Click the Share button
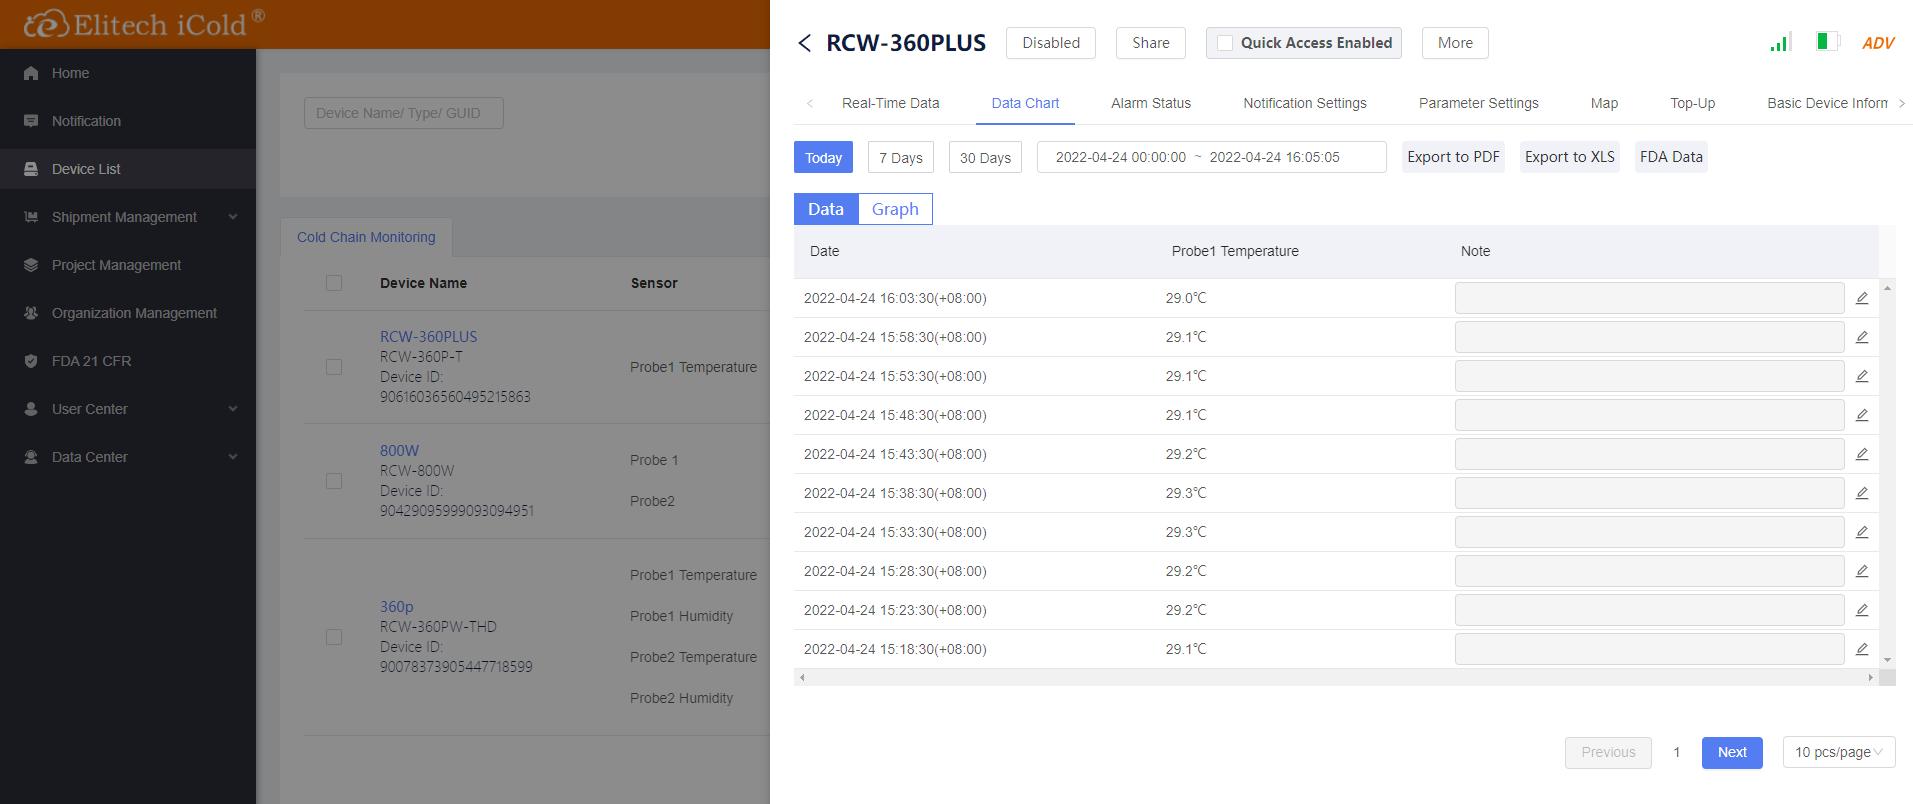1913x804 pixels. tap(1151, 43)
